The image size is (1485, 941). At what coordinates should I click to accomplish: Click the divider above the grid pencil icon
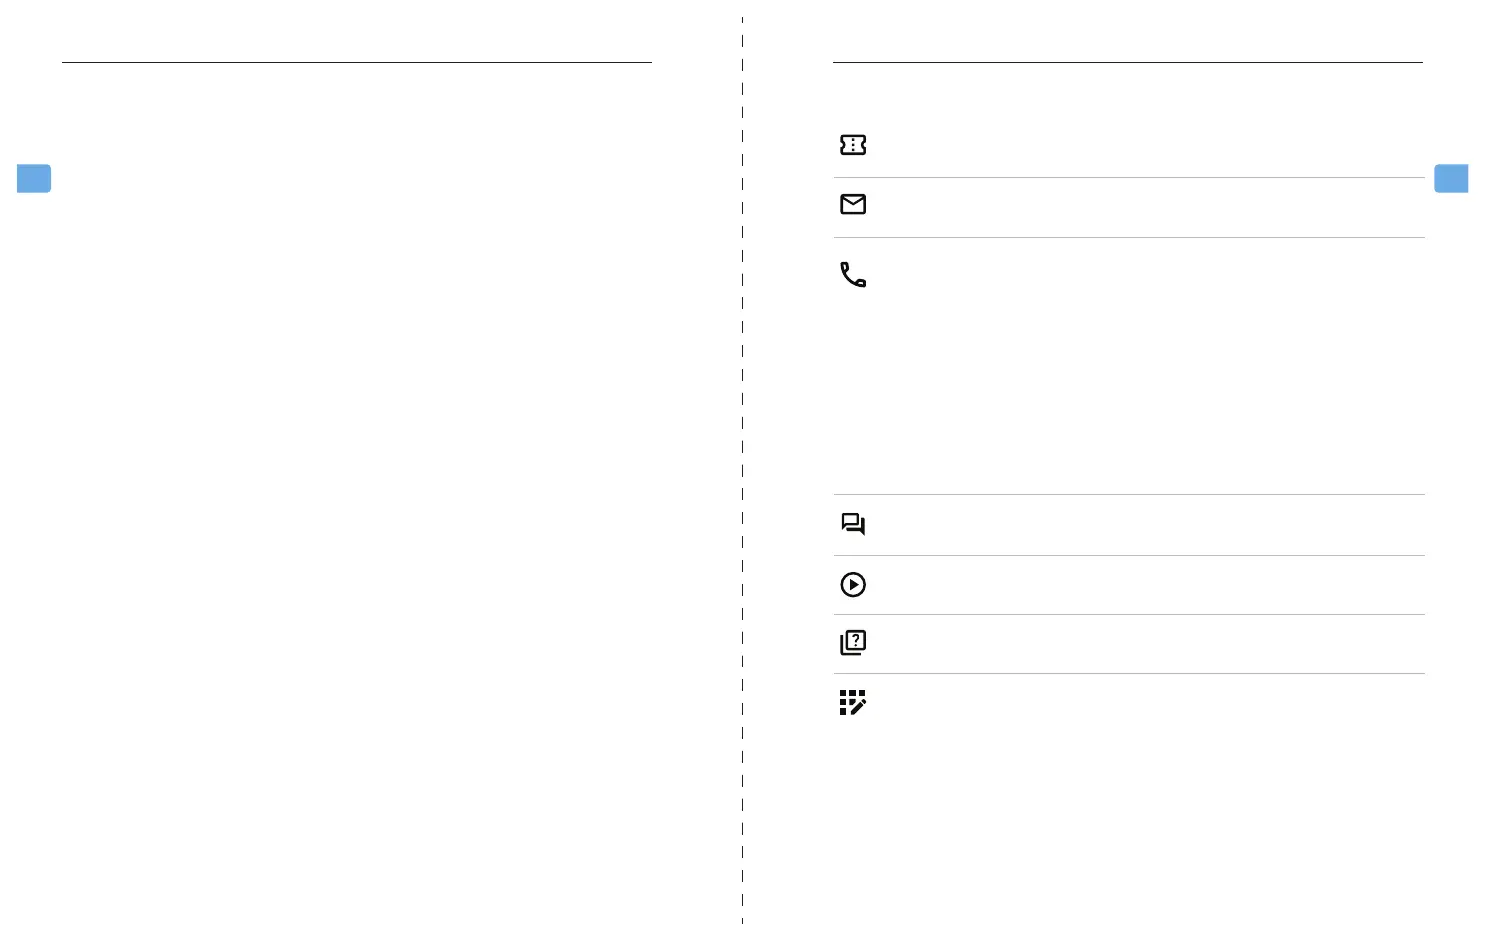[1128, 673]
